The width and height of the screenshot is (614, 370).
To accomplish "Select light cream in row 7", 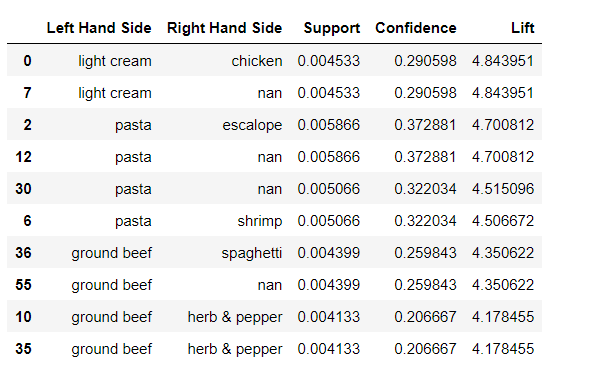I will [115, 93].
